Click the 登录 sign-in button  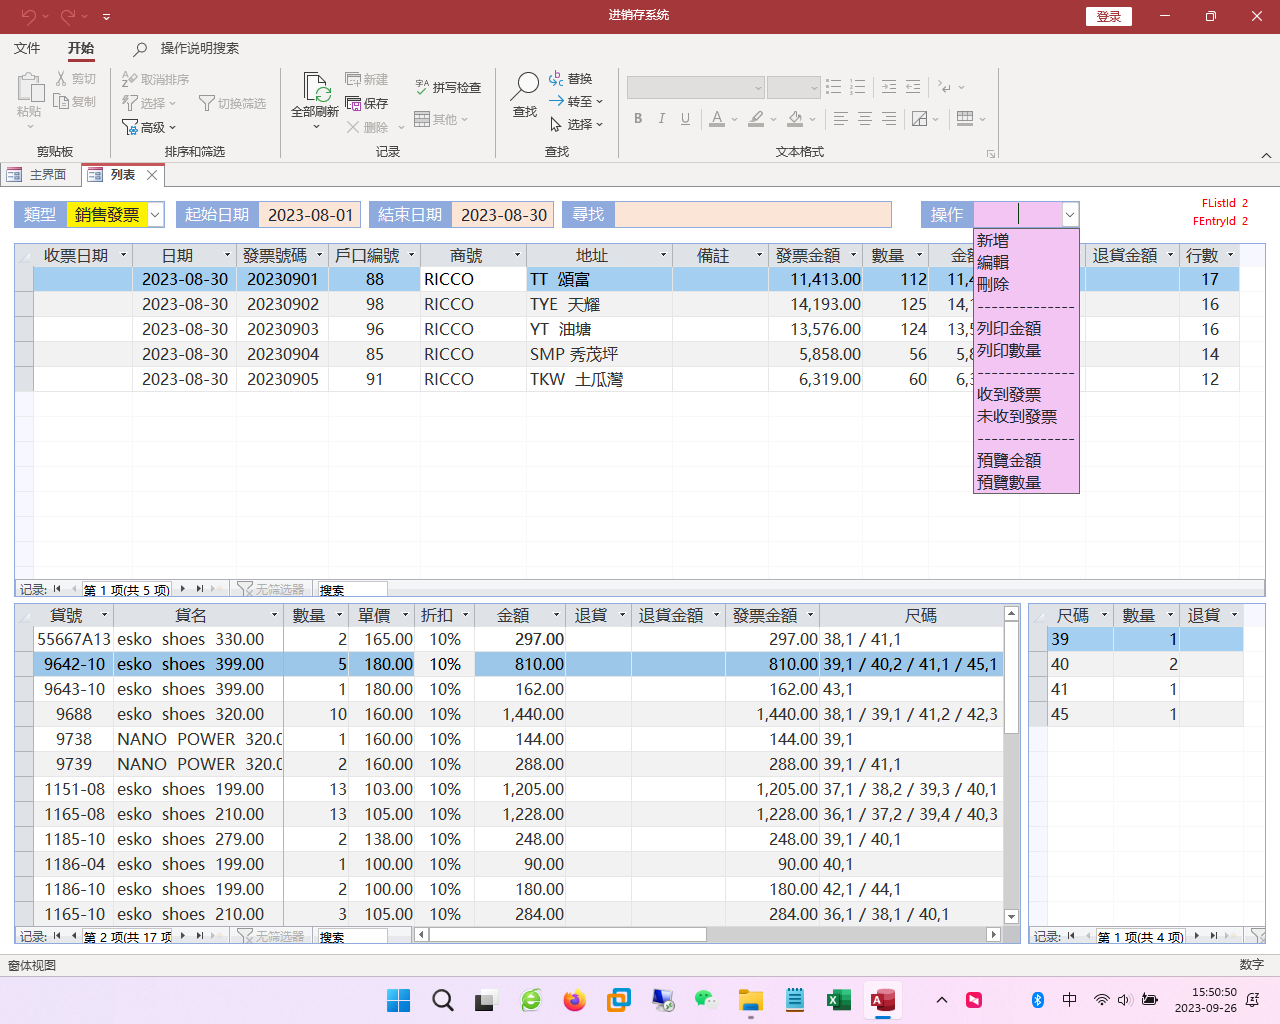1108,16
